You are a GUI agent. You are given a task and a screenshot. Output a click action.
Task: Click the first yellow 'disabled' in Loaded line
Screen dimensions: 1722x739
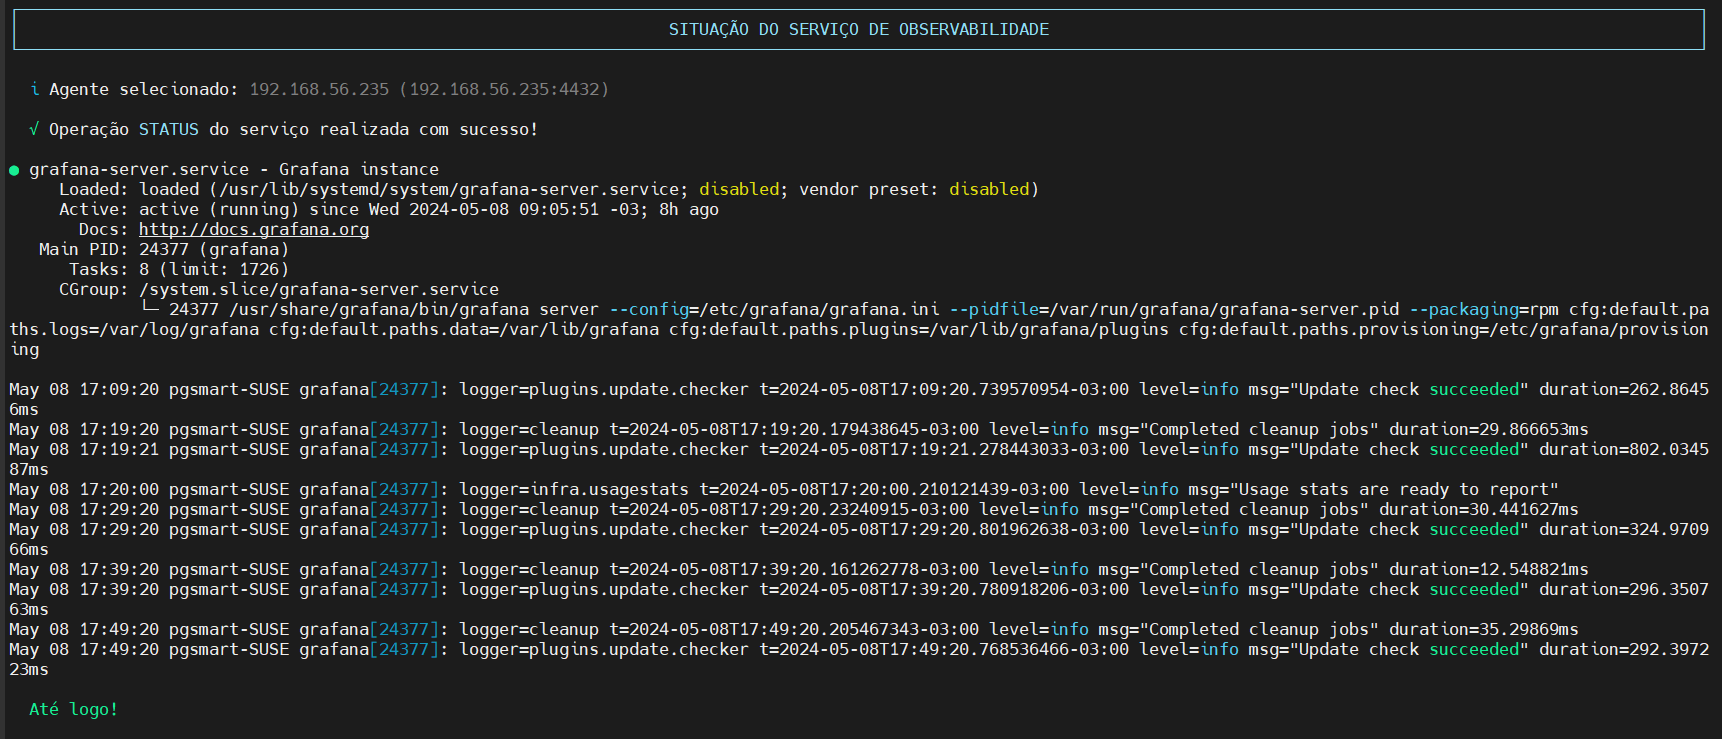pos(739,189)
